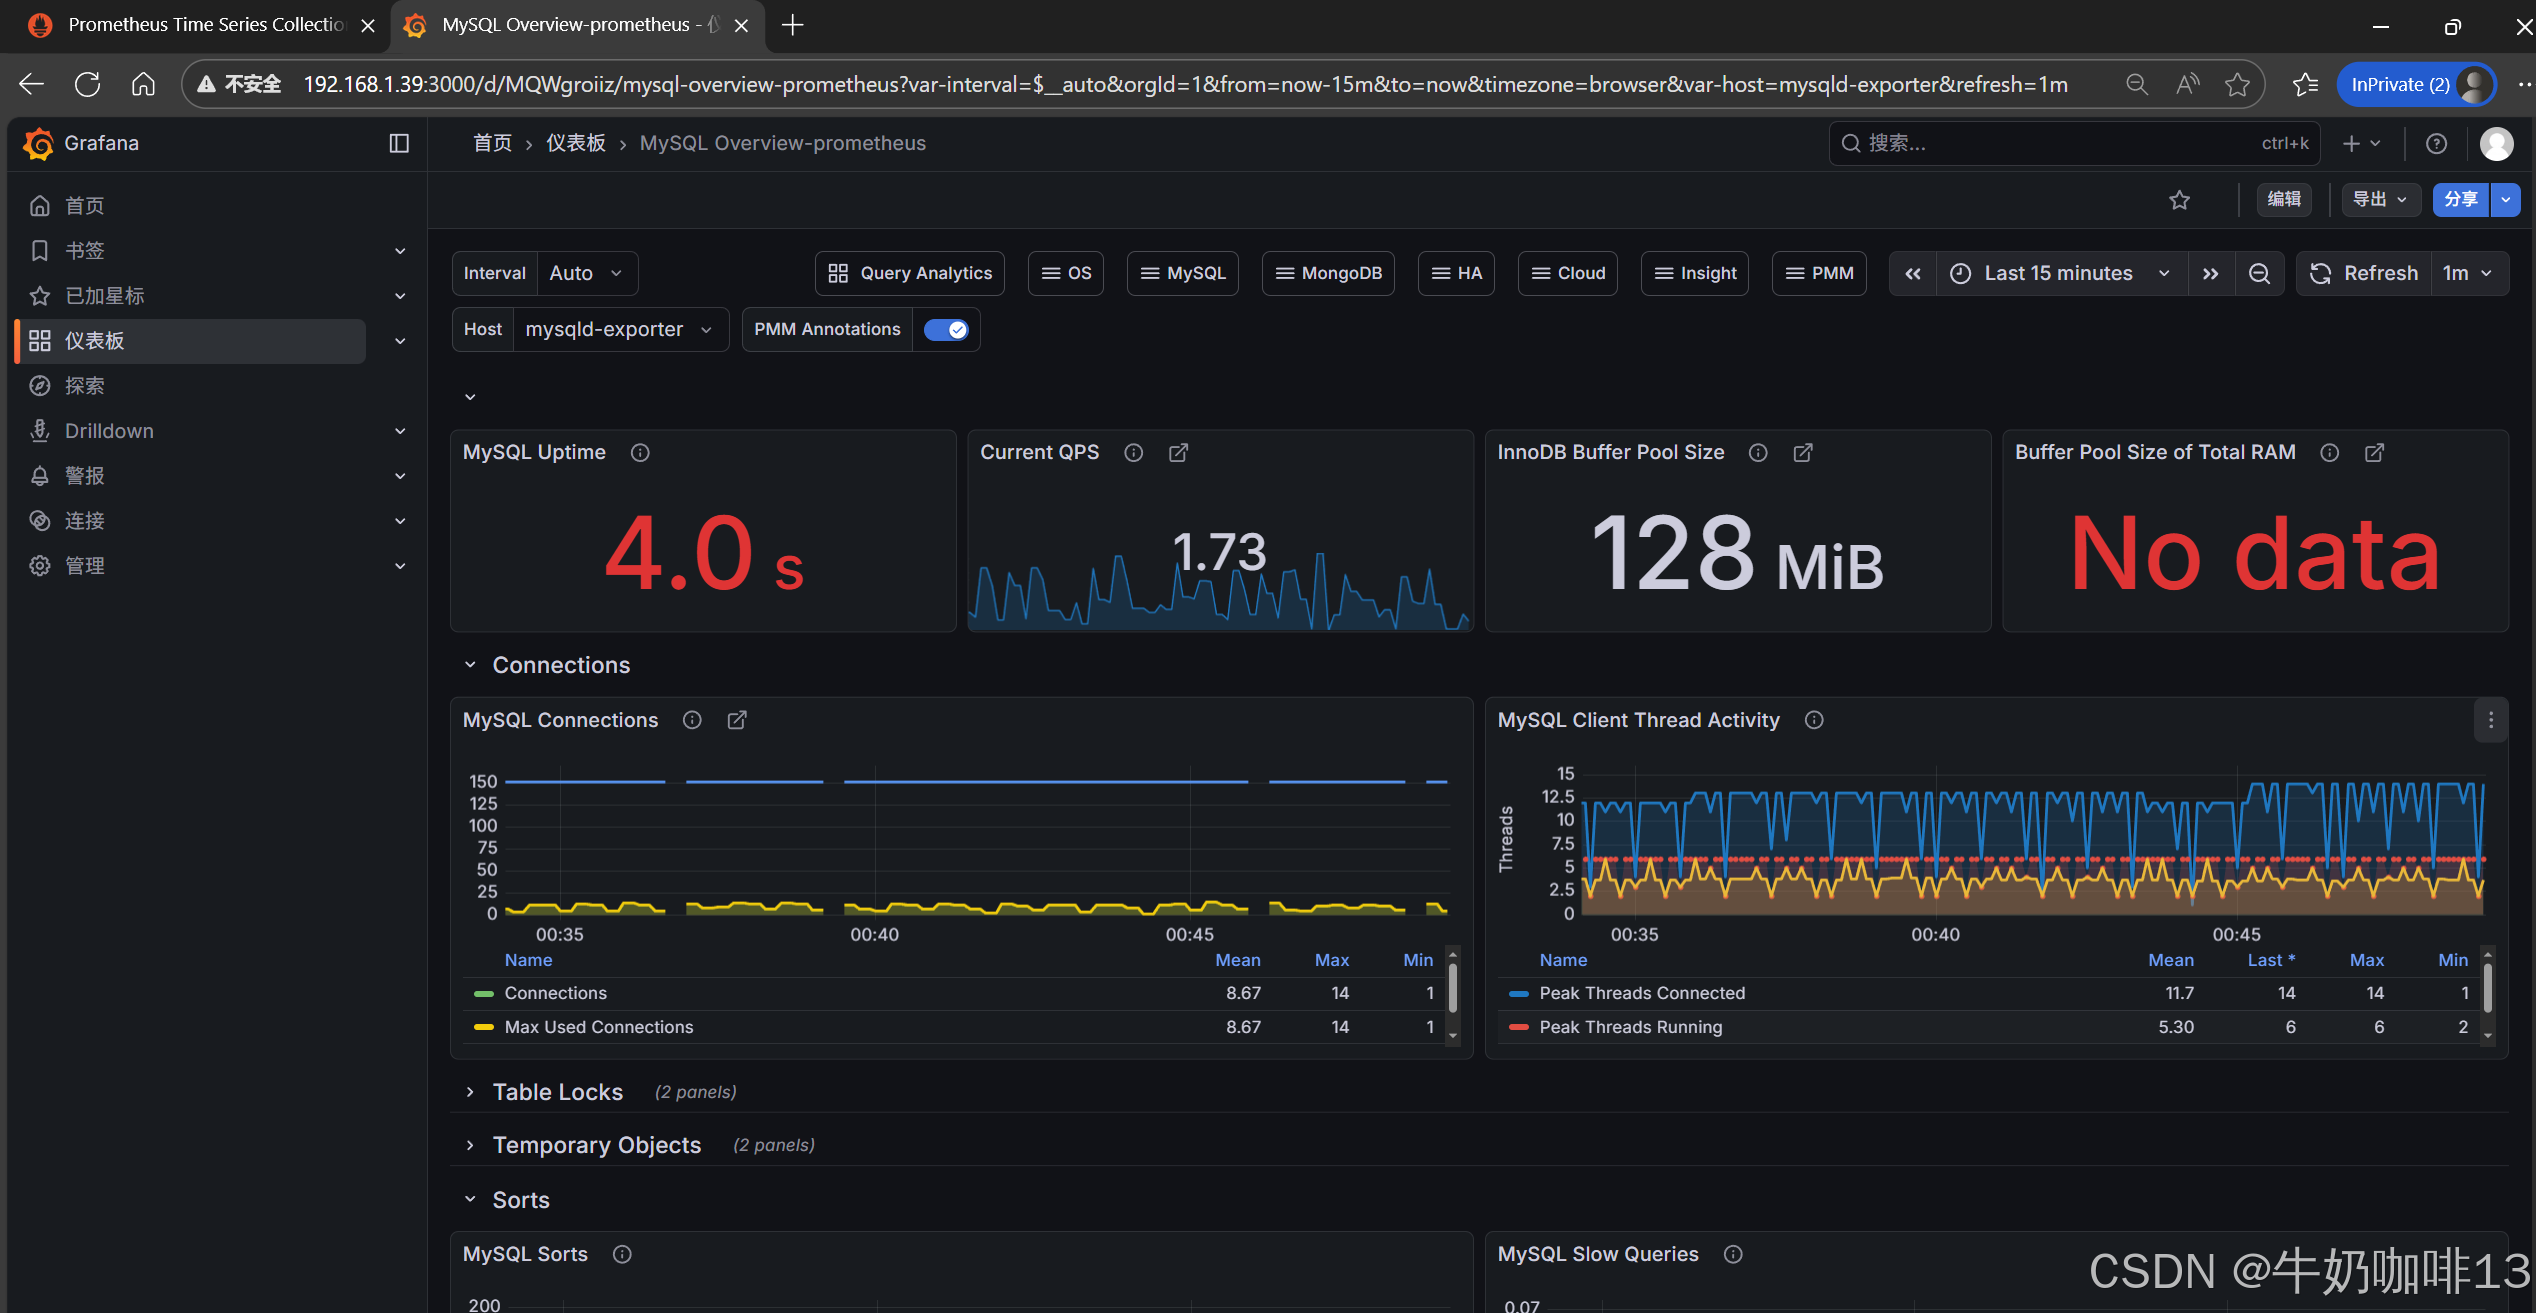Click the dock sidebar menu icon
2536x1313 pixels.
click(399, 143)
